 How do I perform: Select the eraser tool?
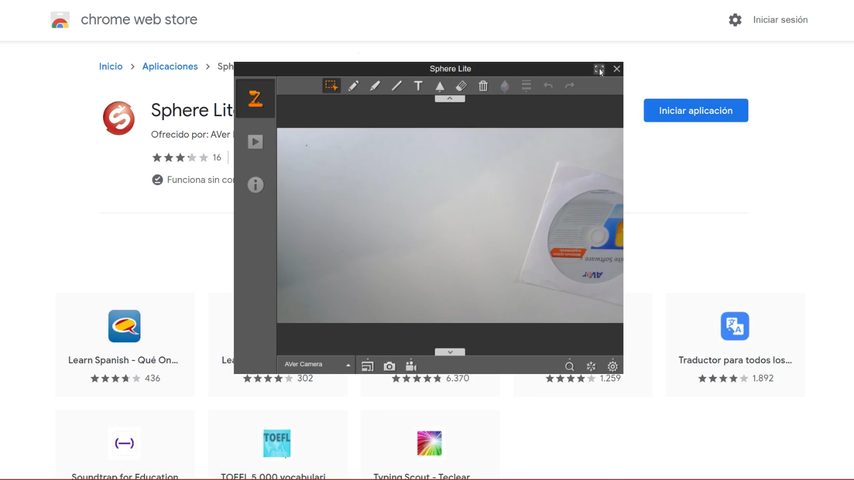point(461,86)
